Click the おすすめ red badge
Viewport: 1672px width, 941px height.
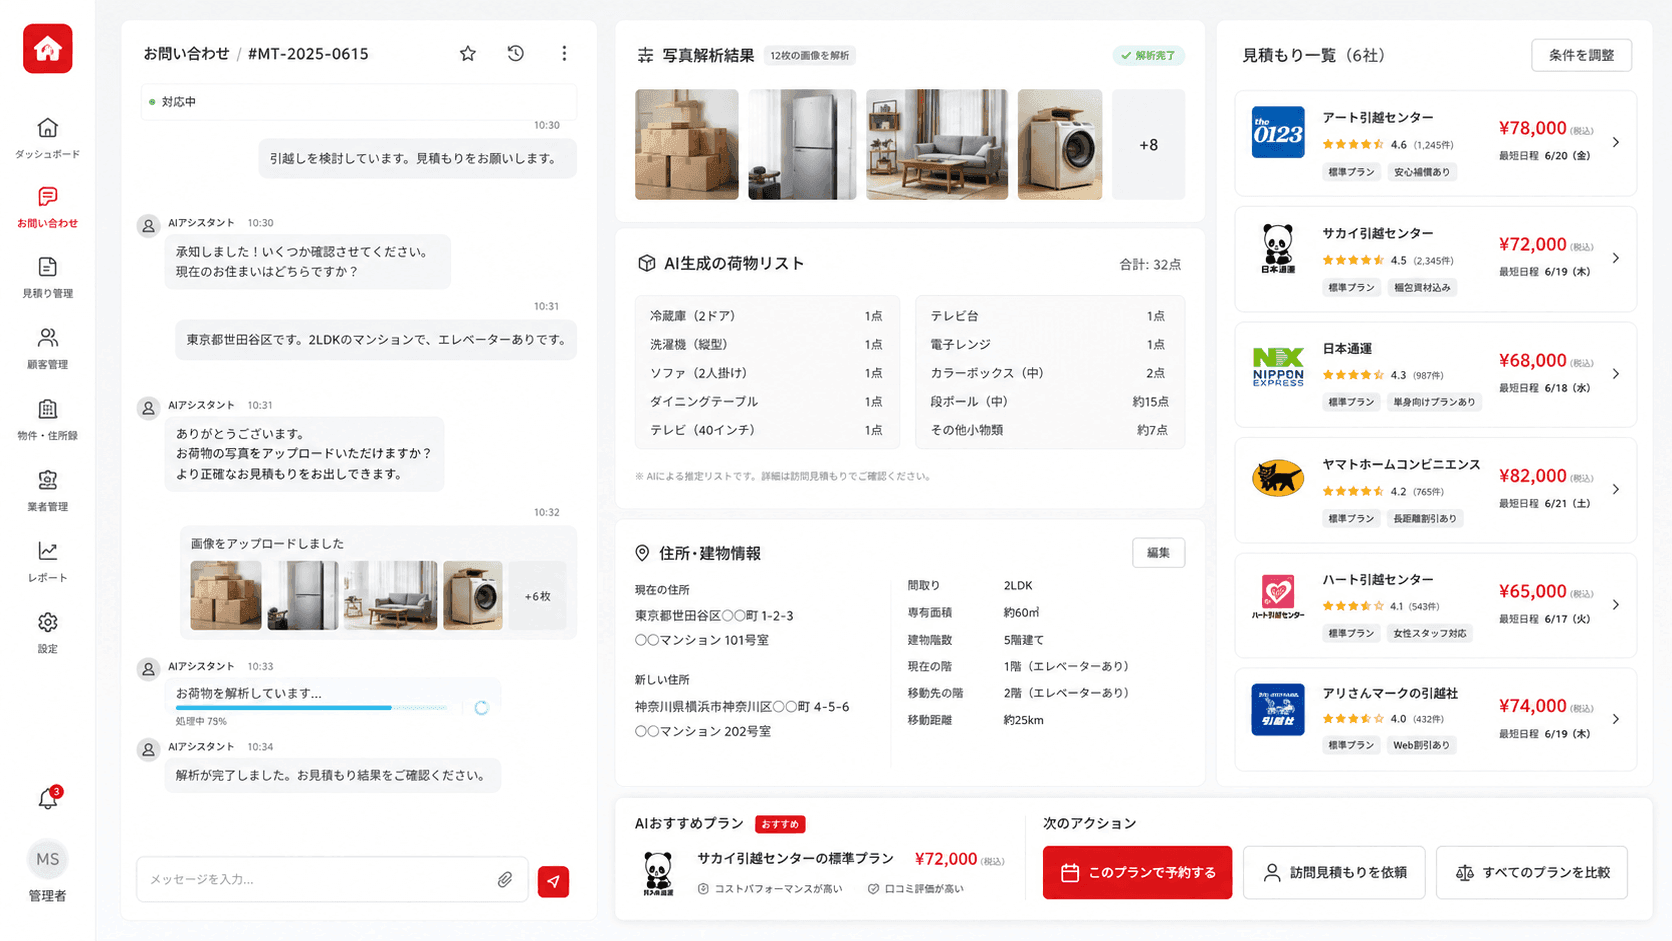[x=780, y=825]
